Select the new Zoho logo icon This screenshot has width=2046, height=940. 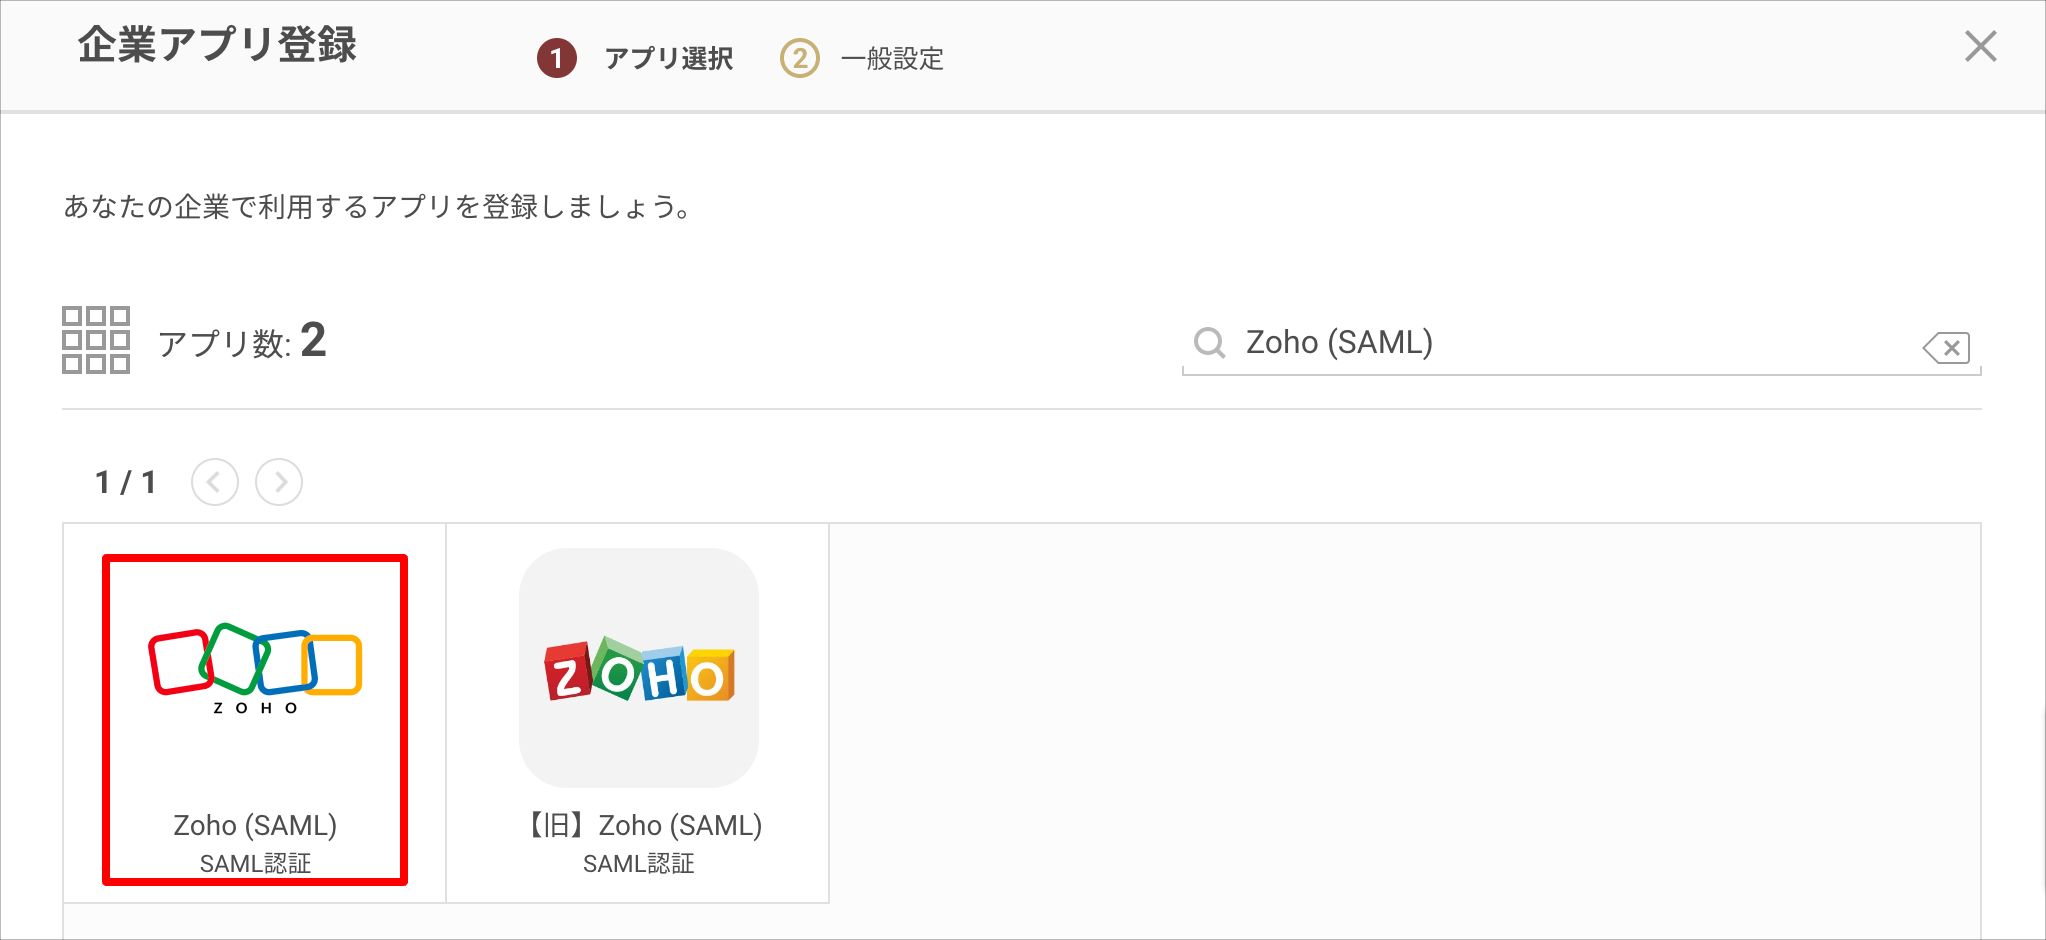[255, 668]
